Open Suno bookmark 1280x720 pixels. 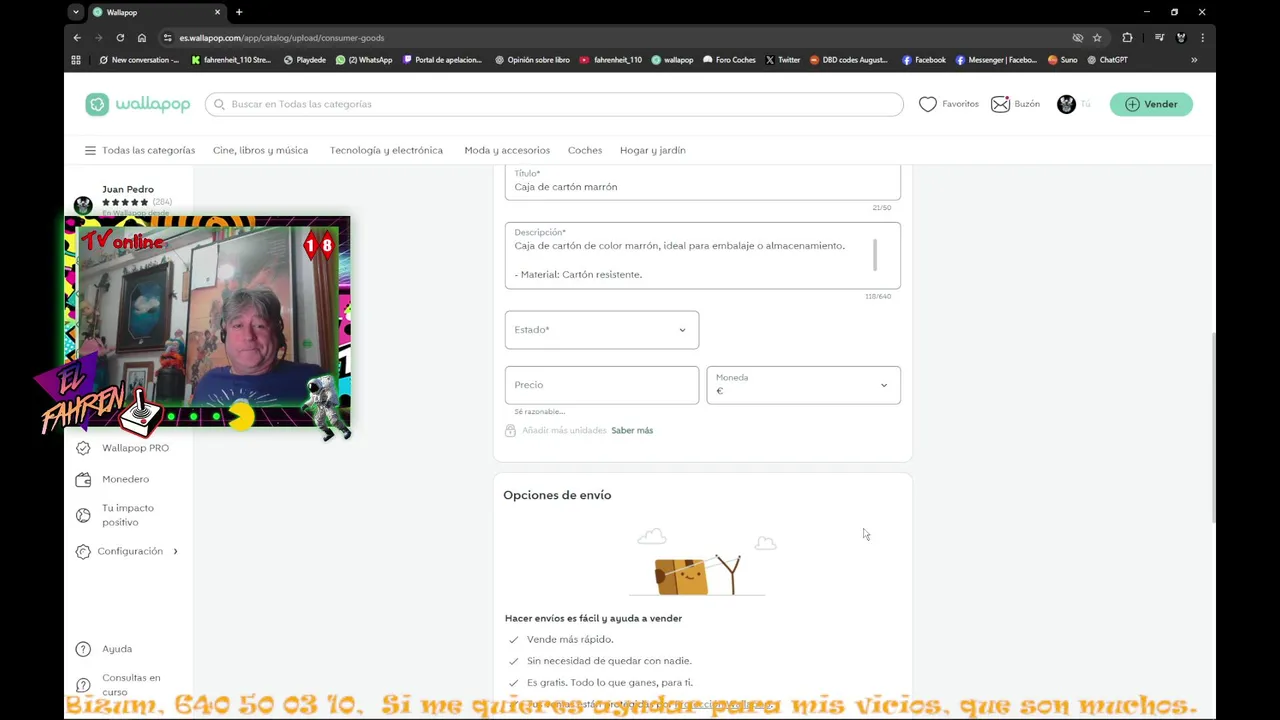(x=1063, y=60)
